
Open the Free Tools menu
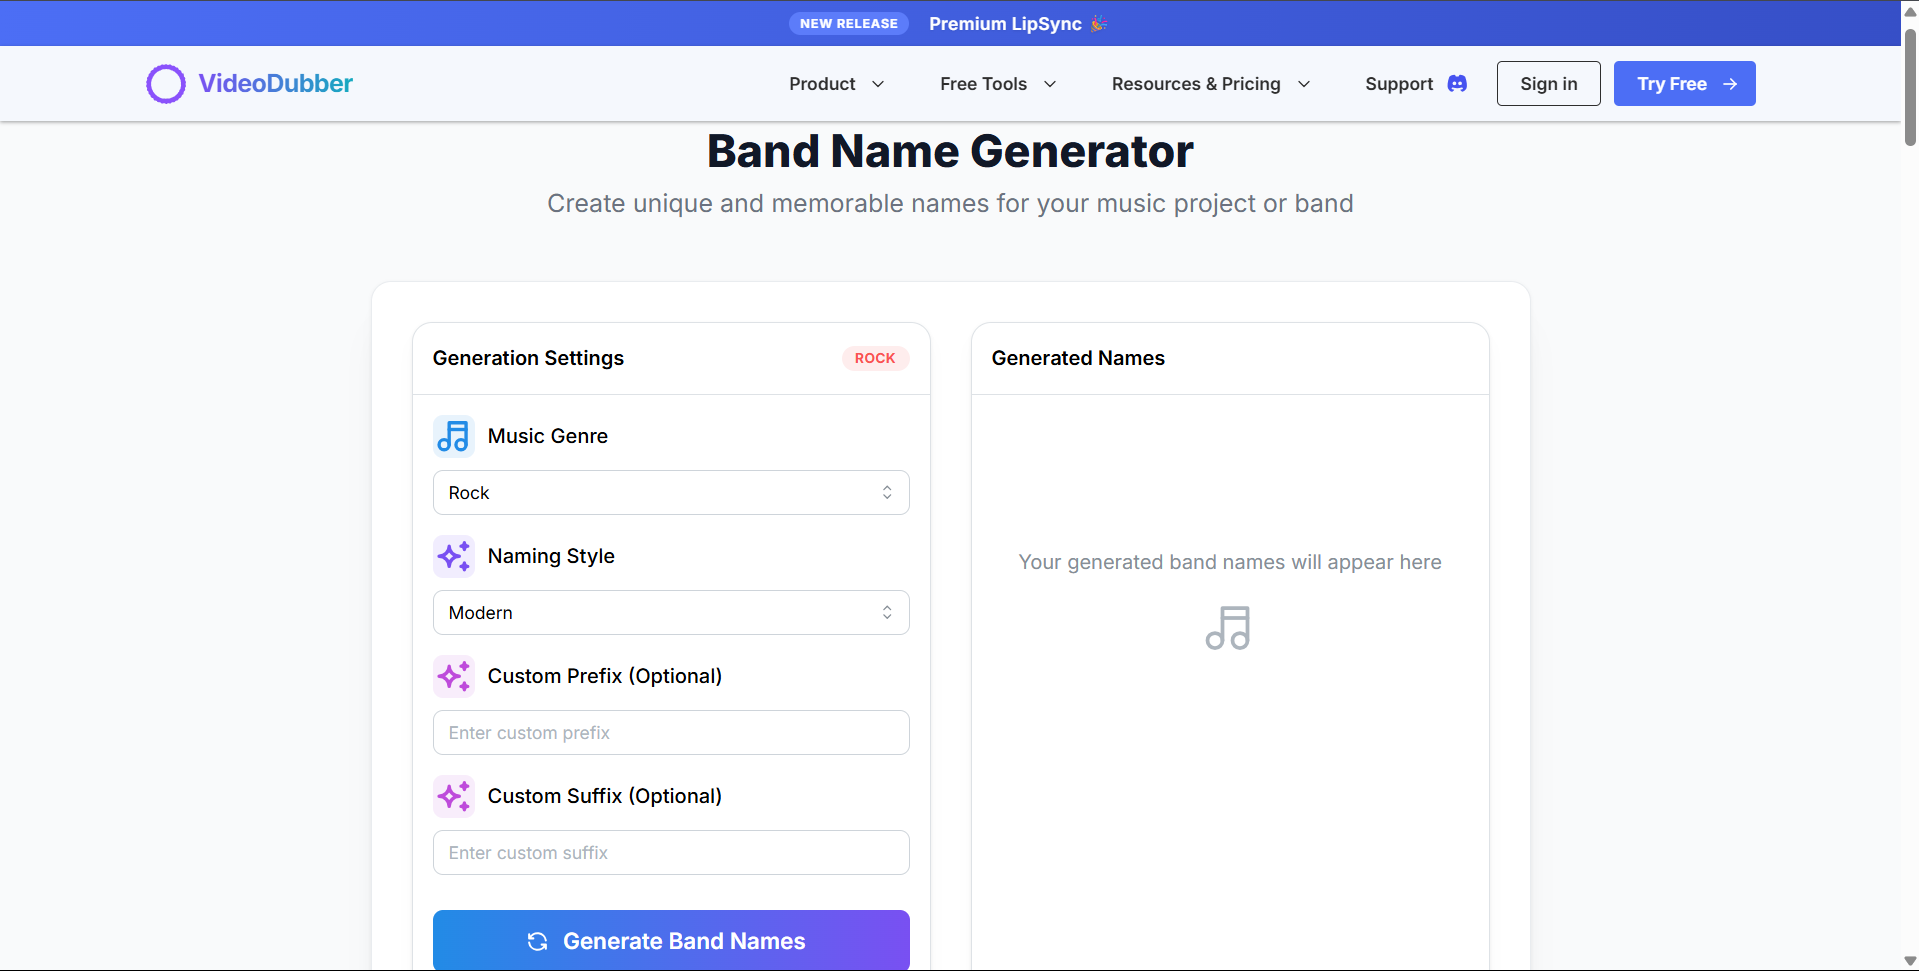pos(996,84)
